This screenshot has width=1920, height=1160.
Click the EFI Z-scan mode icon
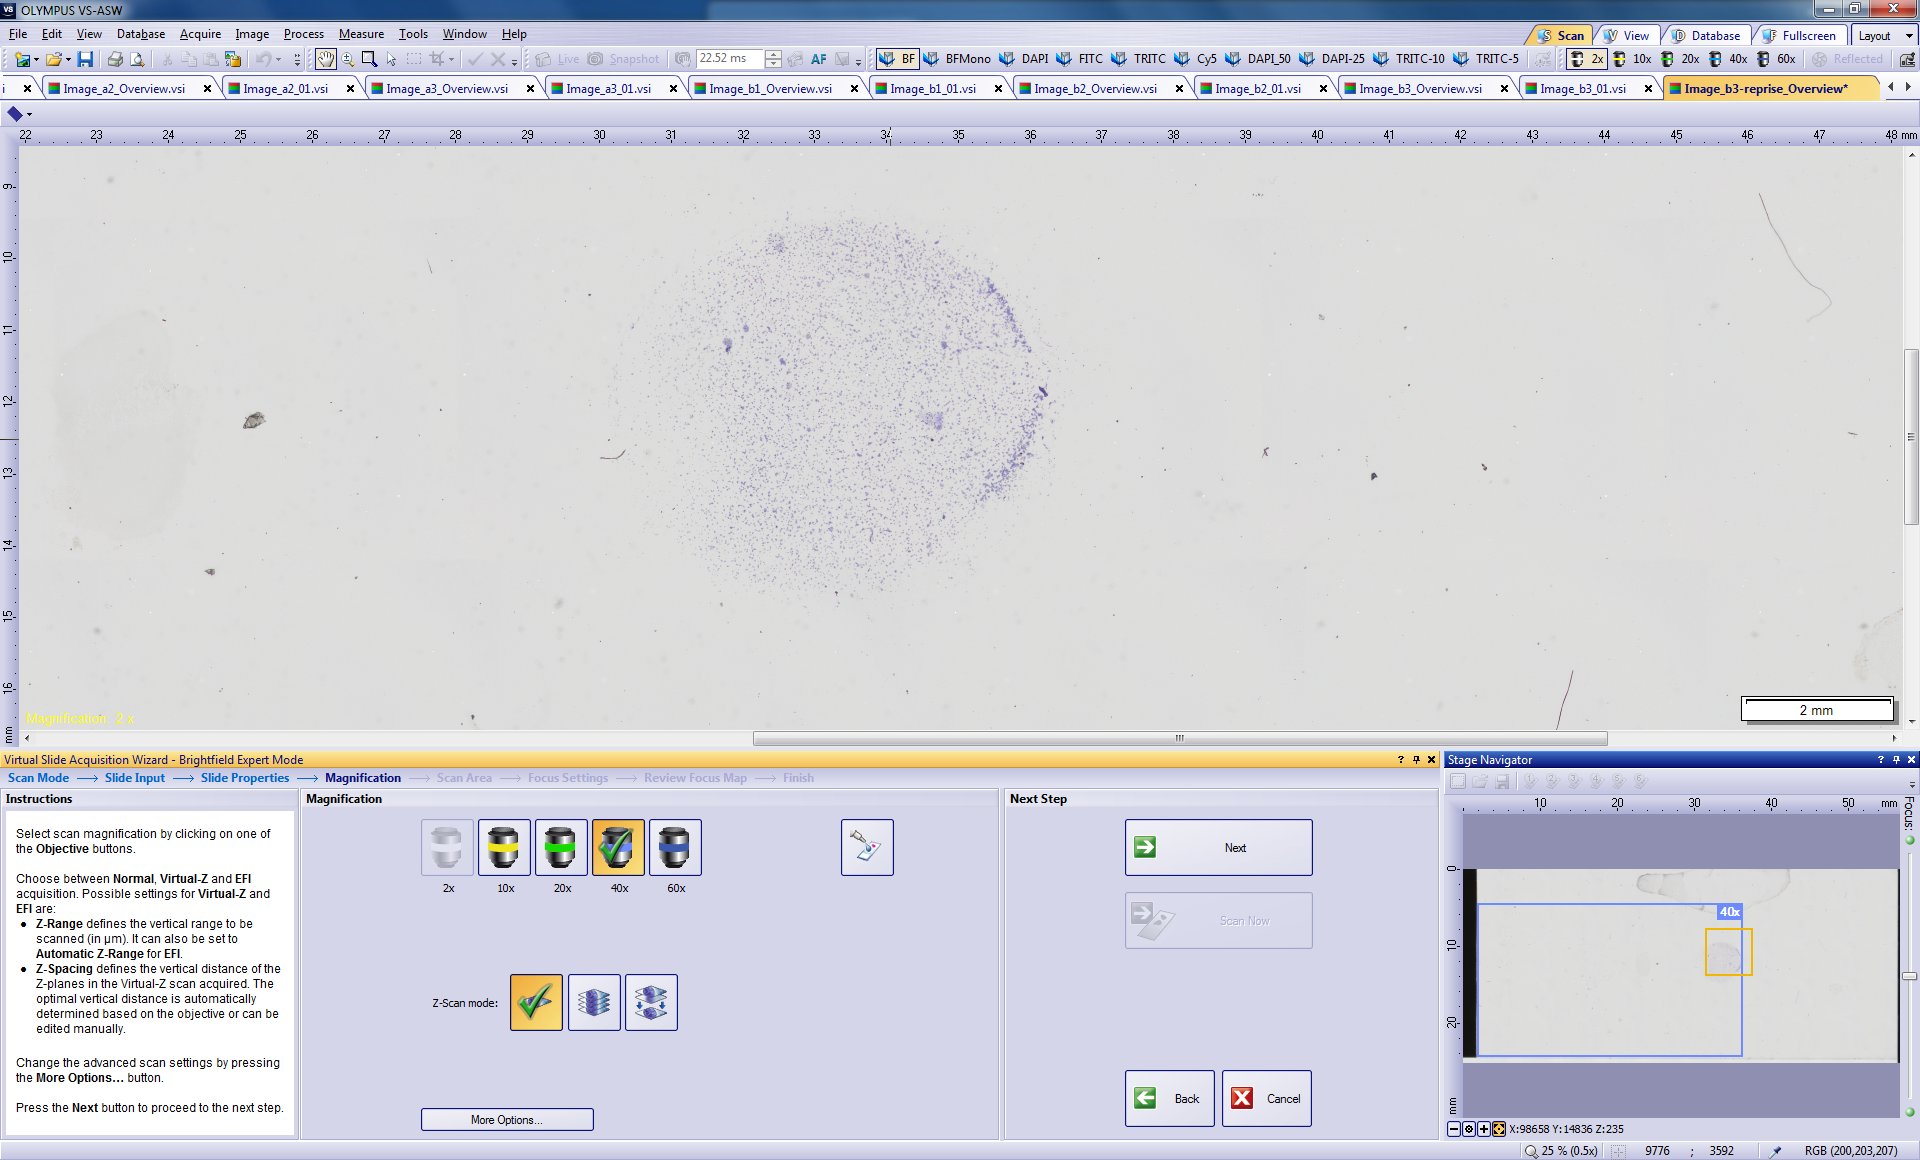[x=651, y=1002]
